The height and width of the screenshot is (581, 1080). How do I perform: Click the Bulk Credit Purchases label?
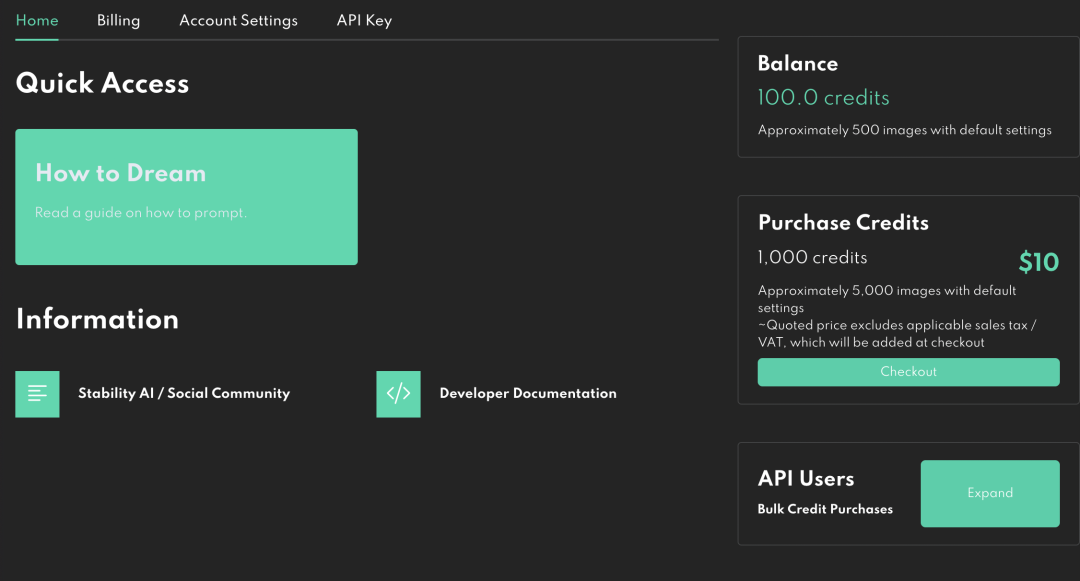pos(825,509)
